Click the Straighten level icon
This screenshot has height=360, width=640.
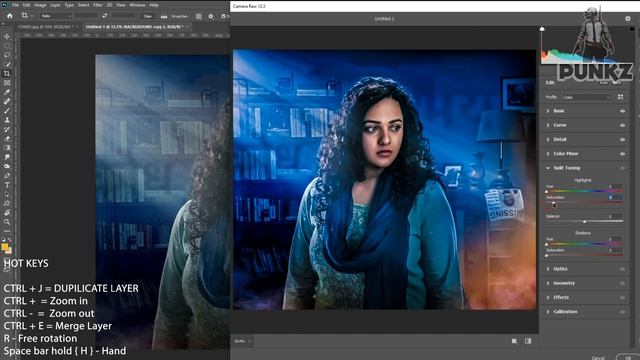164,16
